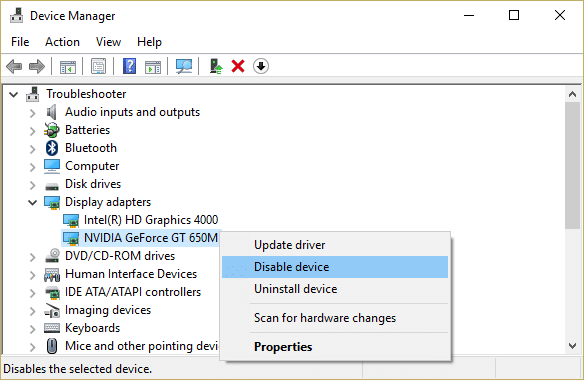584x380 pixels.
Task: Expand IDE ATA/ATAPI controllers
Action: (33, 293)
